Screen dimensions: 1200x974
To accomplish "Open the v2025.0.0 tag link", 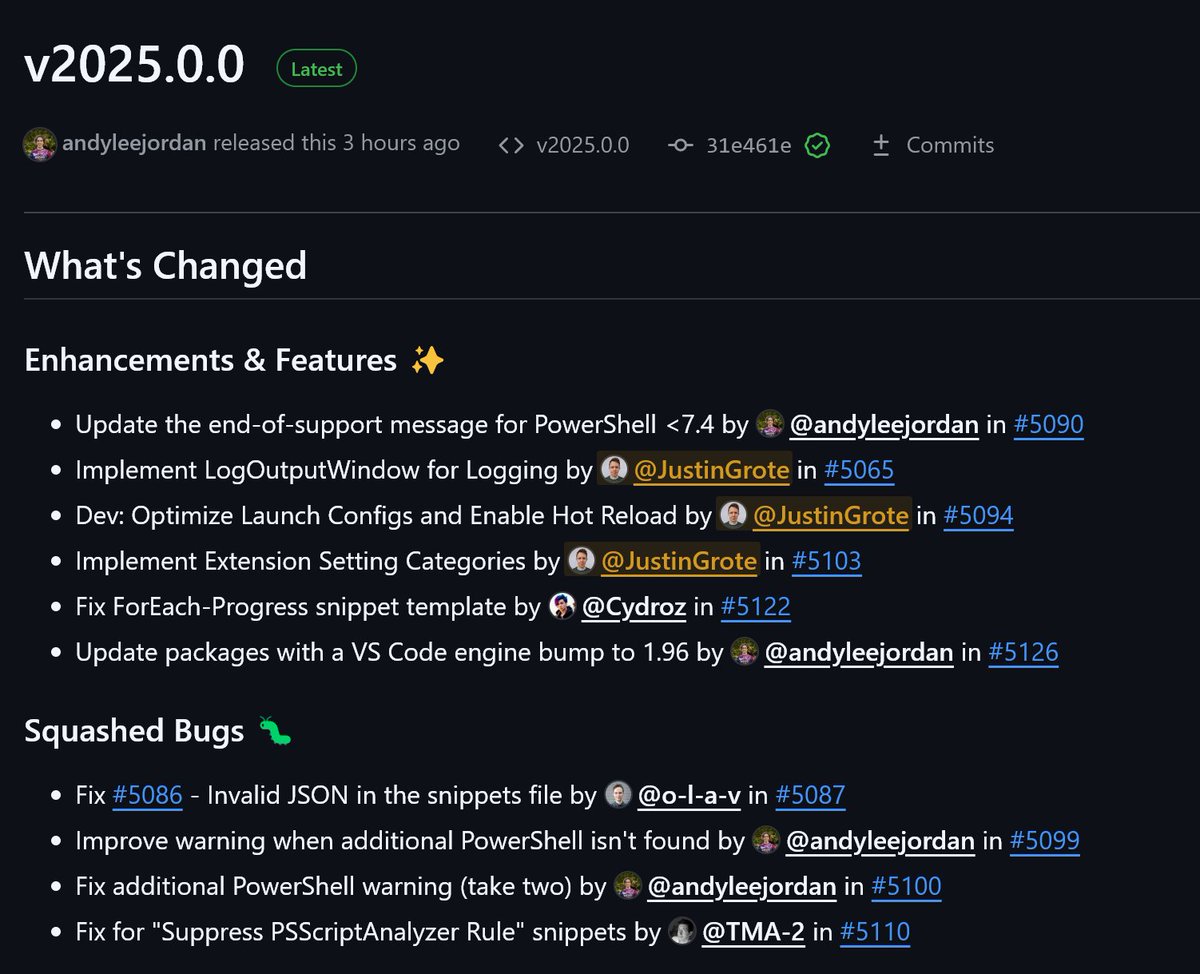I will click(x=583, y=146).
